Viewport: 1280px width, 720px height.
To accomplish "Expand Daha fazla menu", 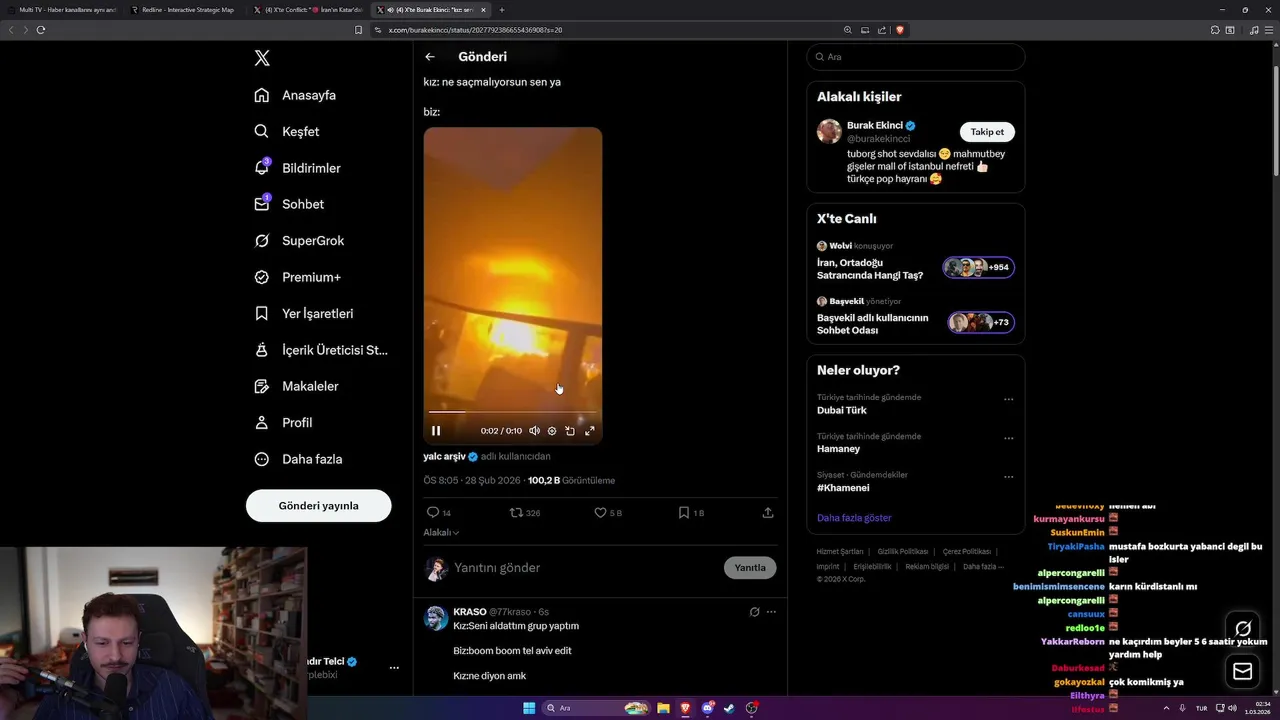I will (x=298, y=459).
